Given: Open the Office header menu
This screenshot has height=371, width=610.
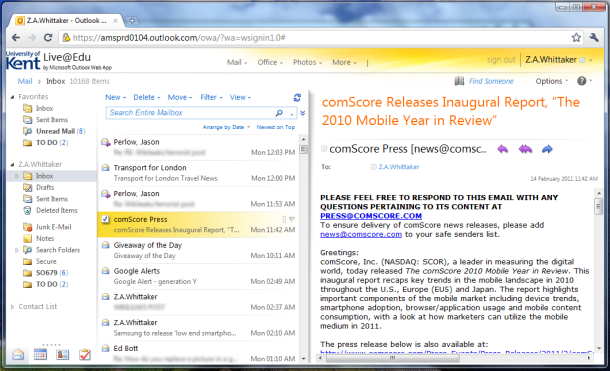Looking at the screenshot, I should point(270,62).
